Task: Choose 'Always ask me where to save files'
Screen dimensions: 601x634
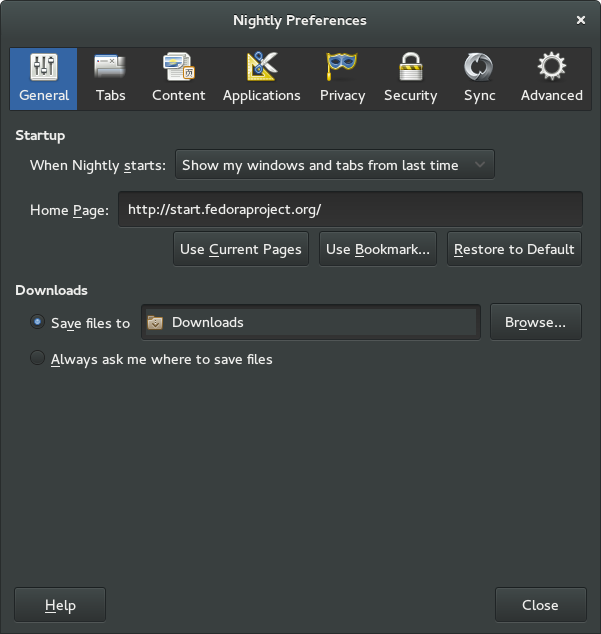Action: click(38, 358)
